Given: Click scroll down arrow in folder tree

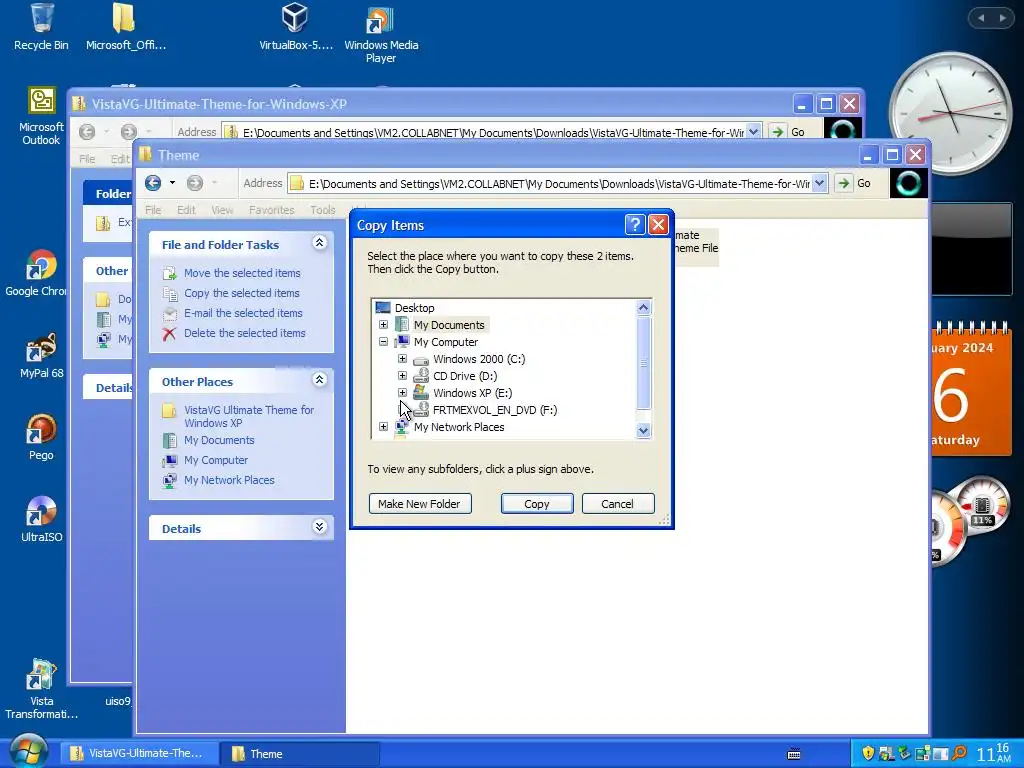Looking at the screenshot, I should pyautogui.click(x=643, y=430).
